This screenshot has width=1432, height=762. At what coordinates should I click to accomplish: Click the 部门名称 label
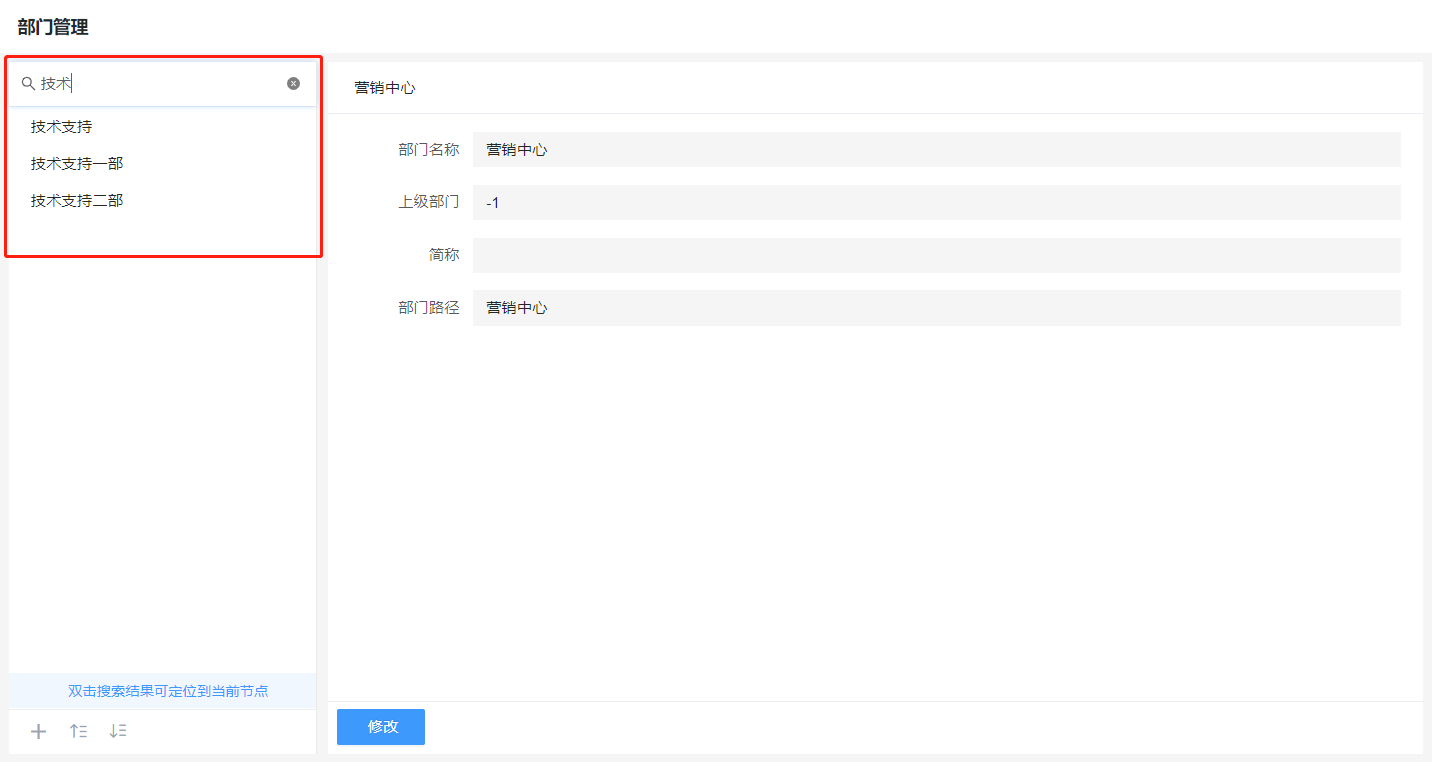[428, 150]
